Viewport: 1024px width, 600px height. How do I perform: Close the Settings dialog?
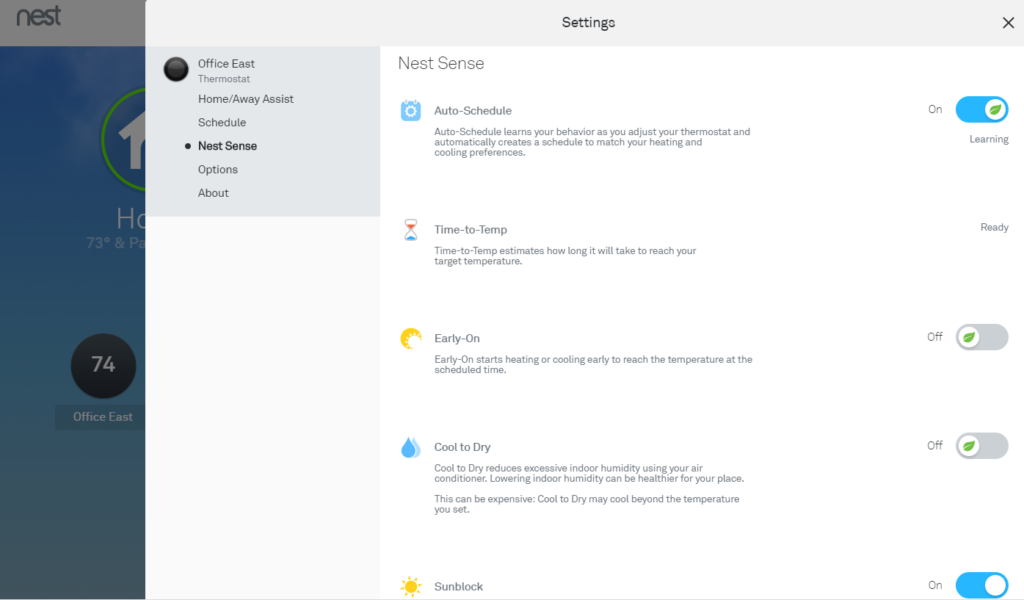pyautogui.click(x=1008, y=23)
